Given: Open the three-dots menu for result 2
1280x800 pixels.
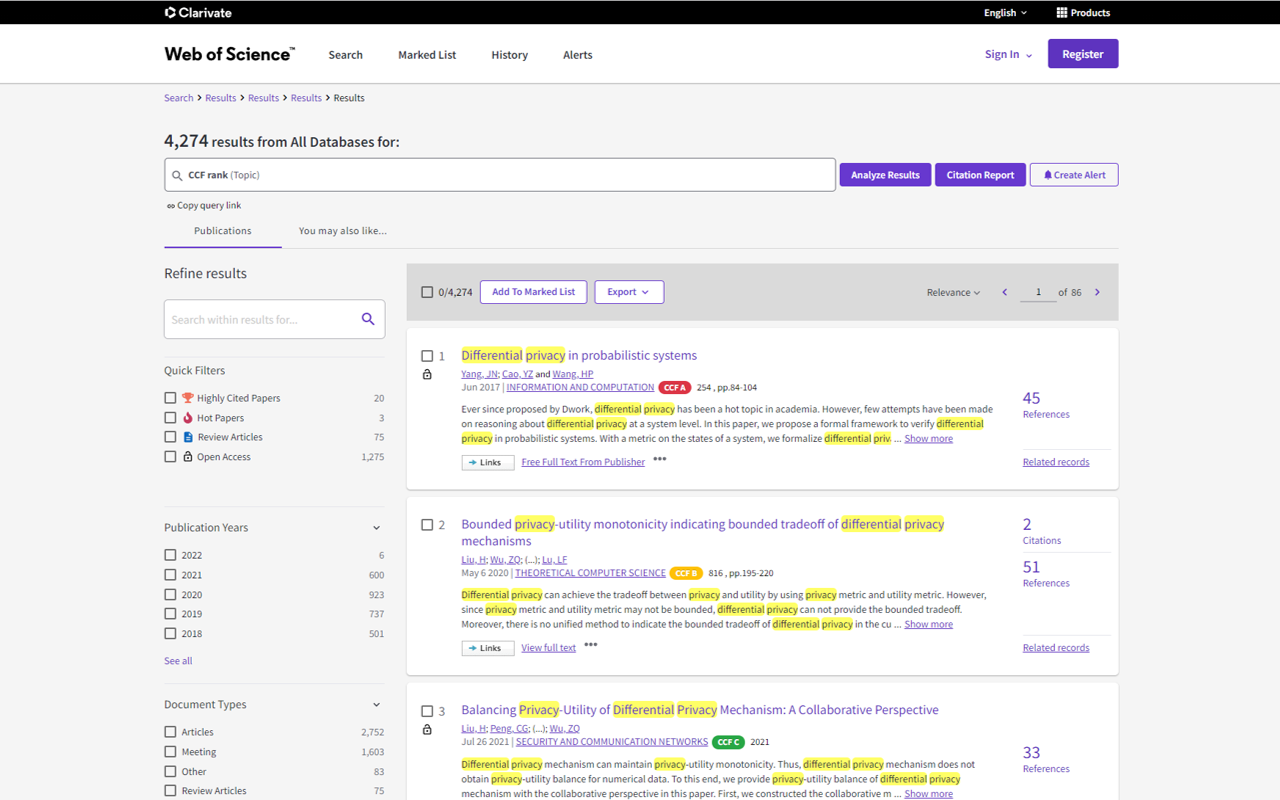Looking at the screenshot, I should pos(591,645).
